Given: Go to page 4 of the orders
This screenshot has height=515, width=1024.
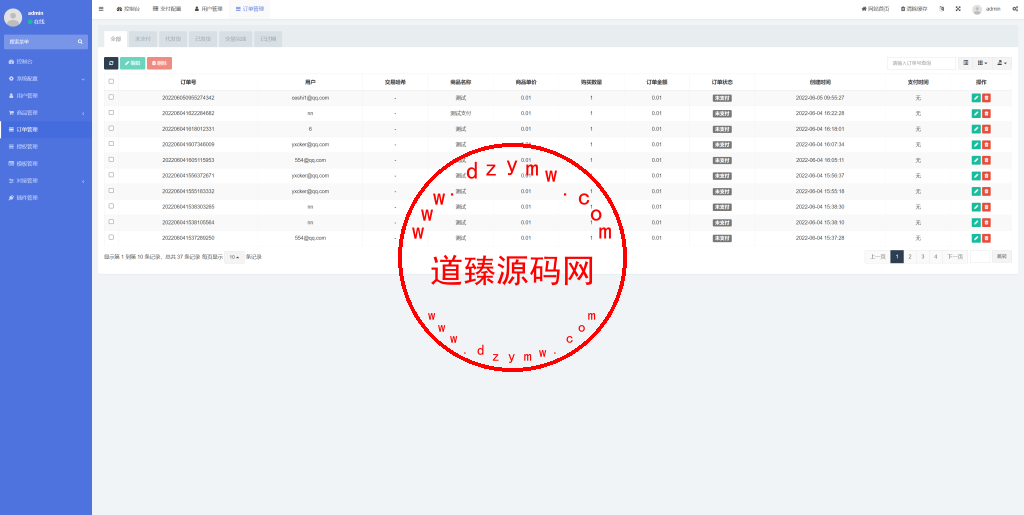Looking at the screenshot, I should point(935,257).
